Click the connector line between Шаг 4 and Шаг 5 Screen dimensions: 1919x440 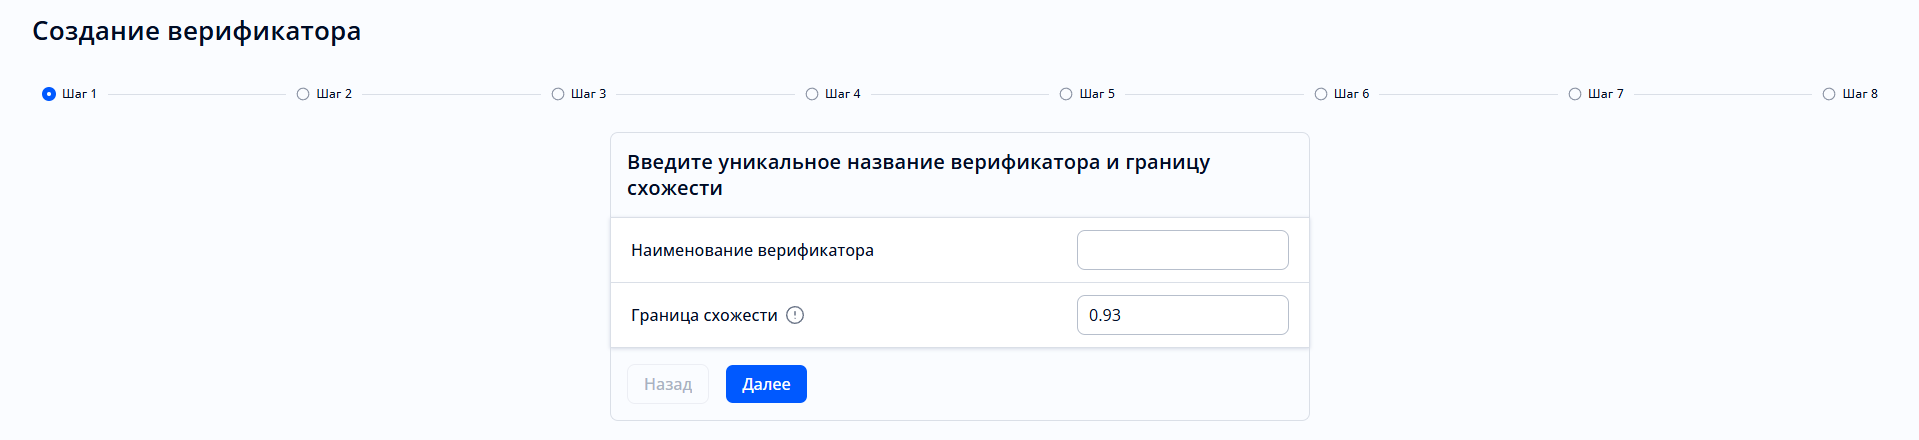pos(960,94)
